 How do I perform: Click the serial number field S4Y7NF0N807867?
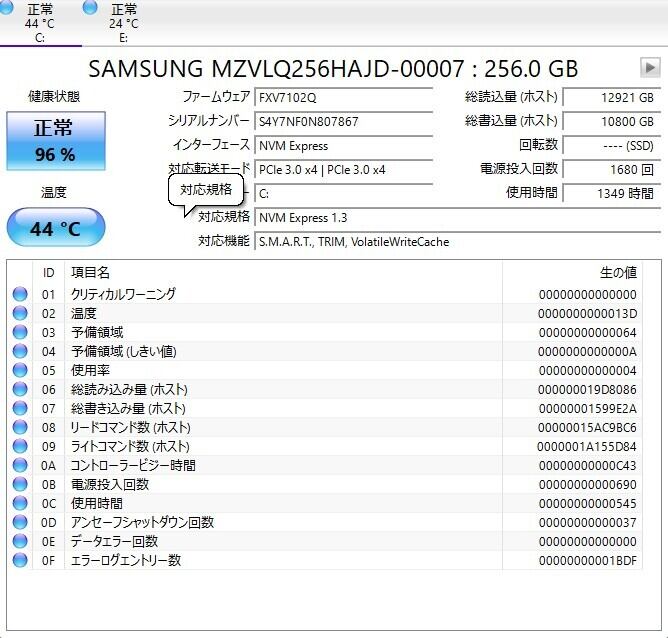[343, 121]
